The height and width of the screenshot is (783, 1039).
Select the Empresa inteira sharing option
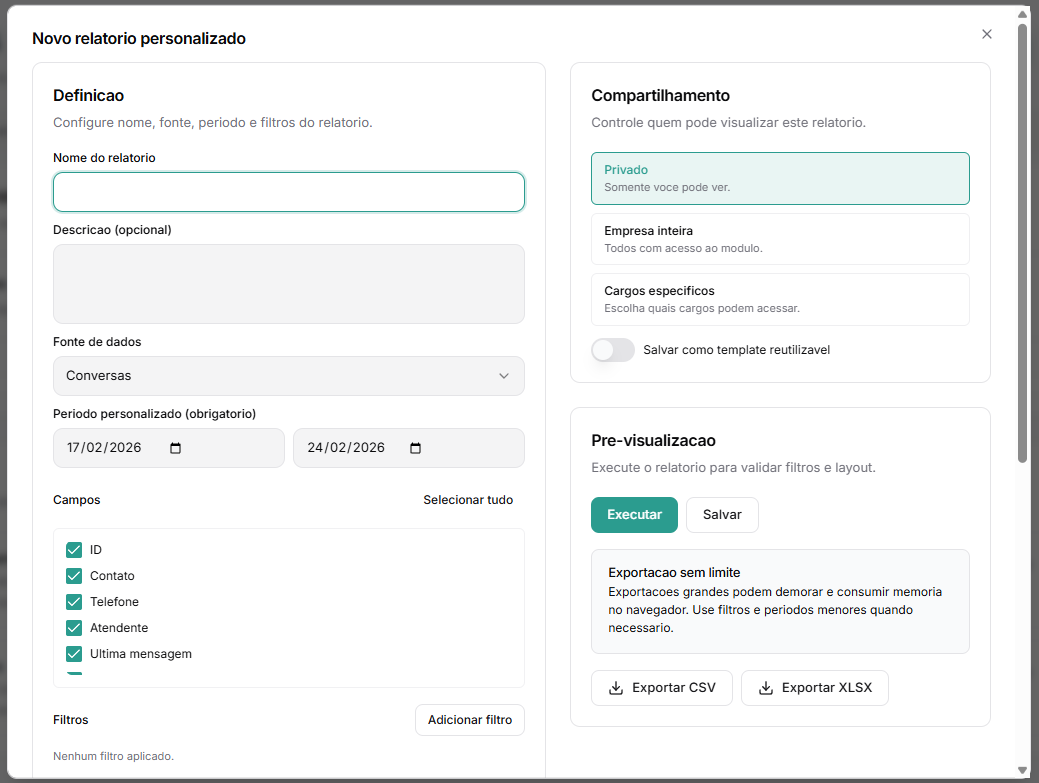[780, 239]
